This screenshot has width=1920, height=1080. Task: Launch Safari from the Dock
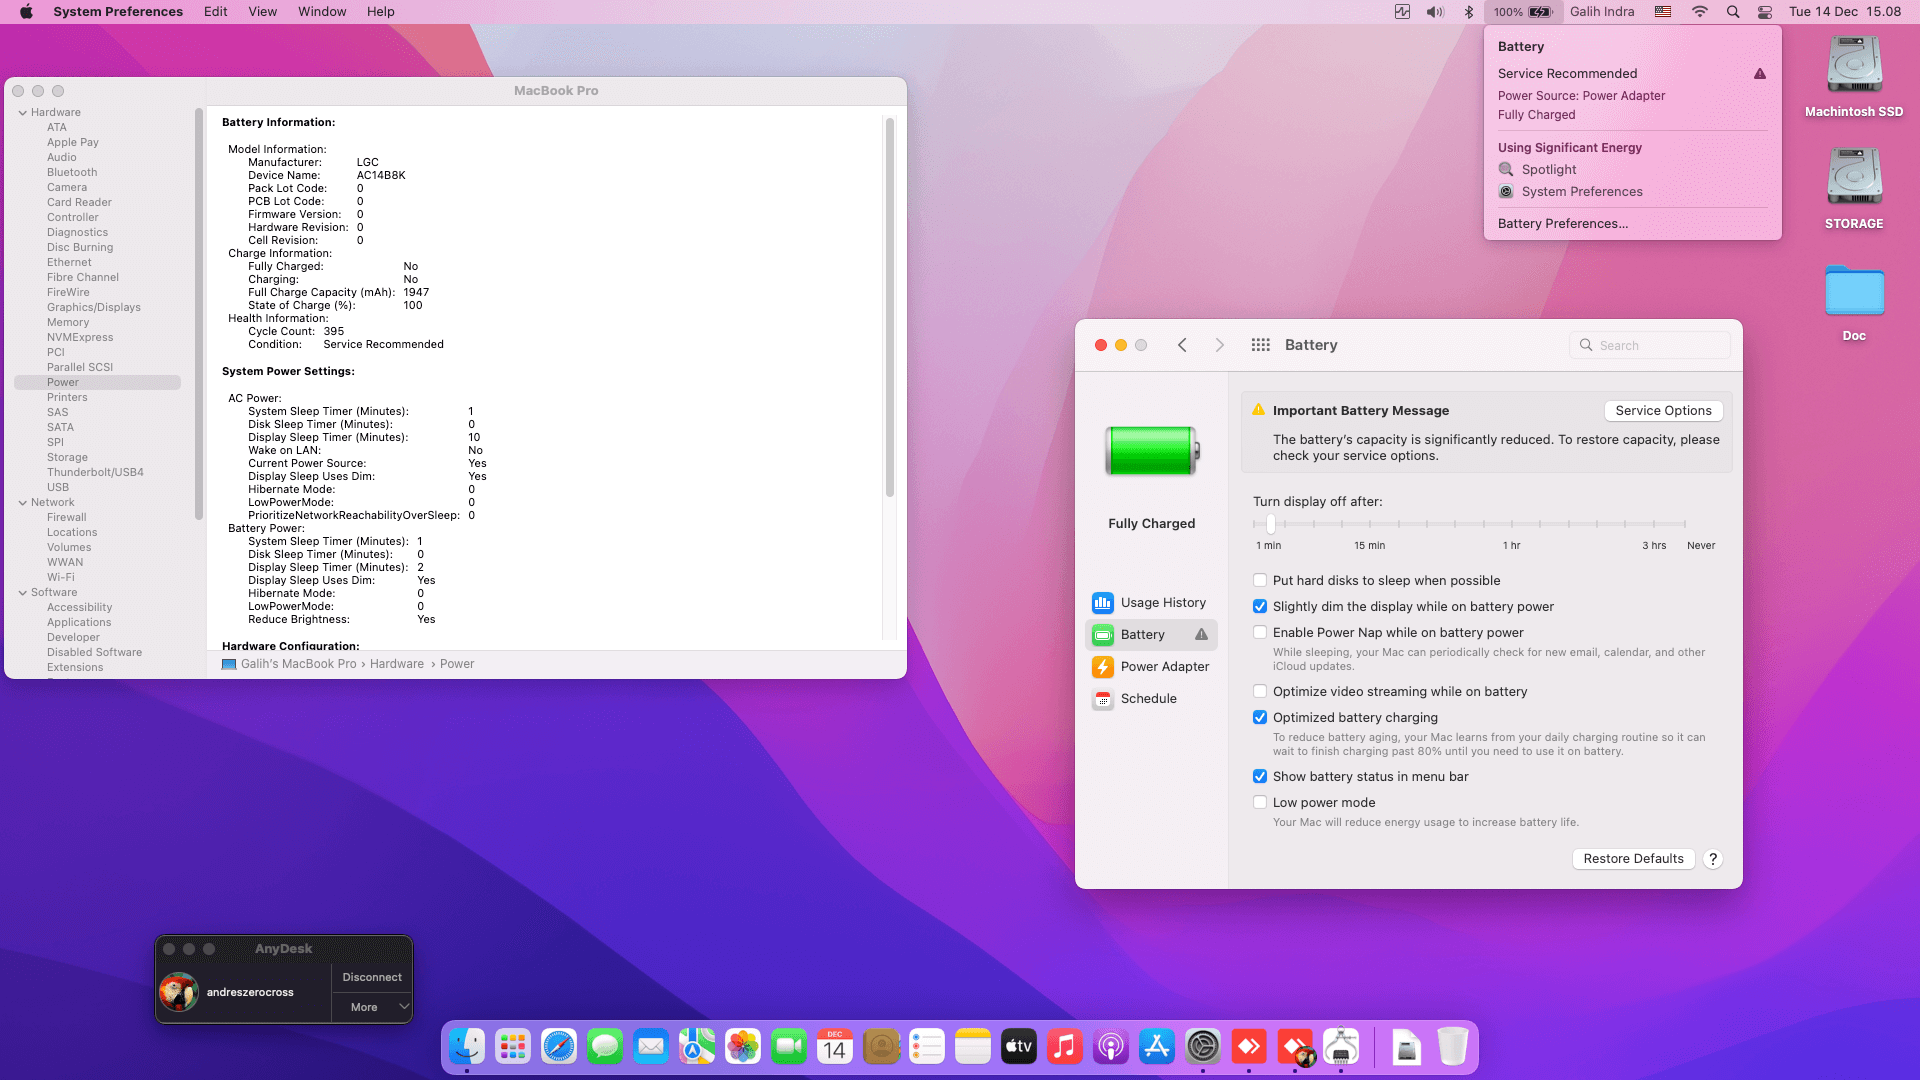click(x=559, y=1047)
